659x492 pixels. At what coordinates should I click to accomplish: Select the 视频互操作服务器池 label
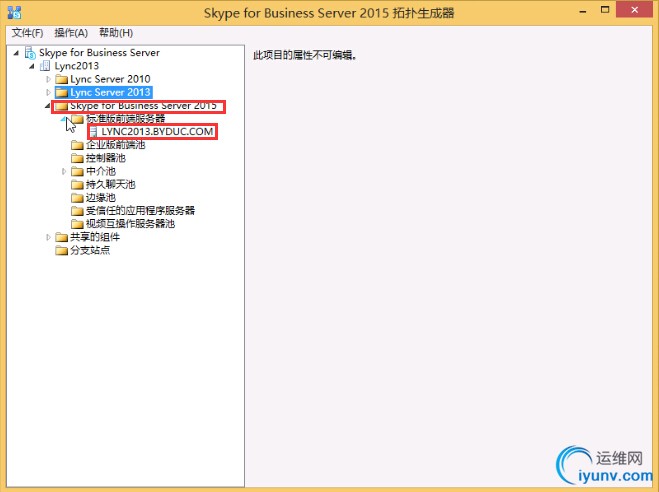pos(130,224)
